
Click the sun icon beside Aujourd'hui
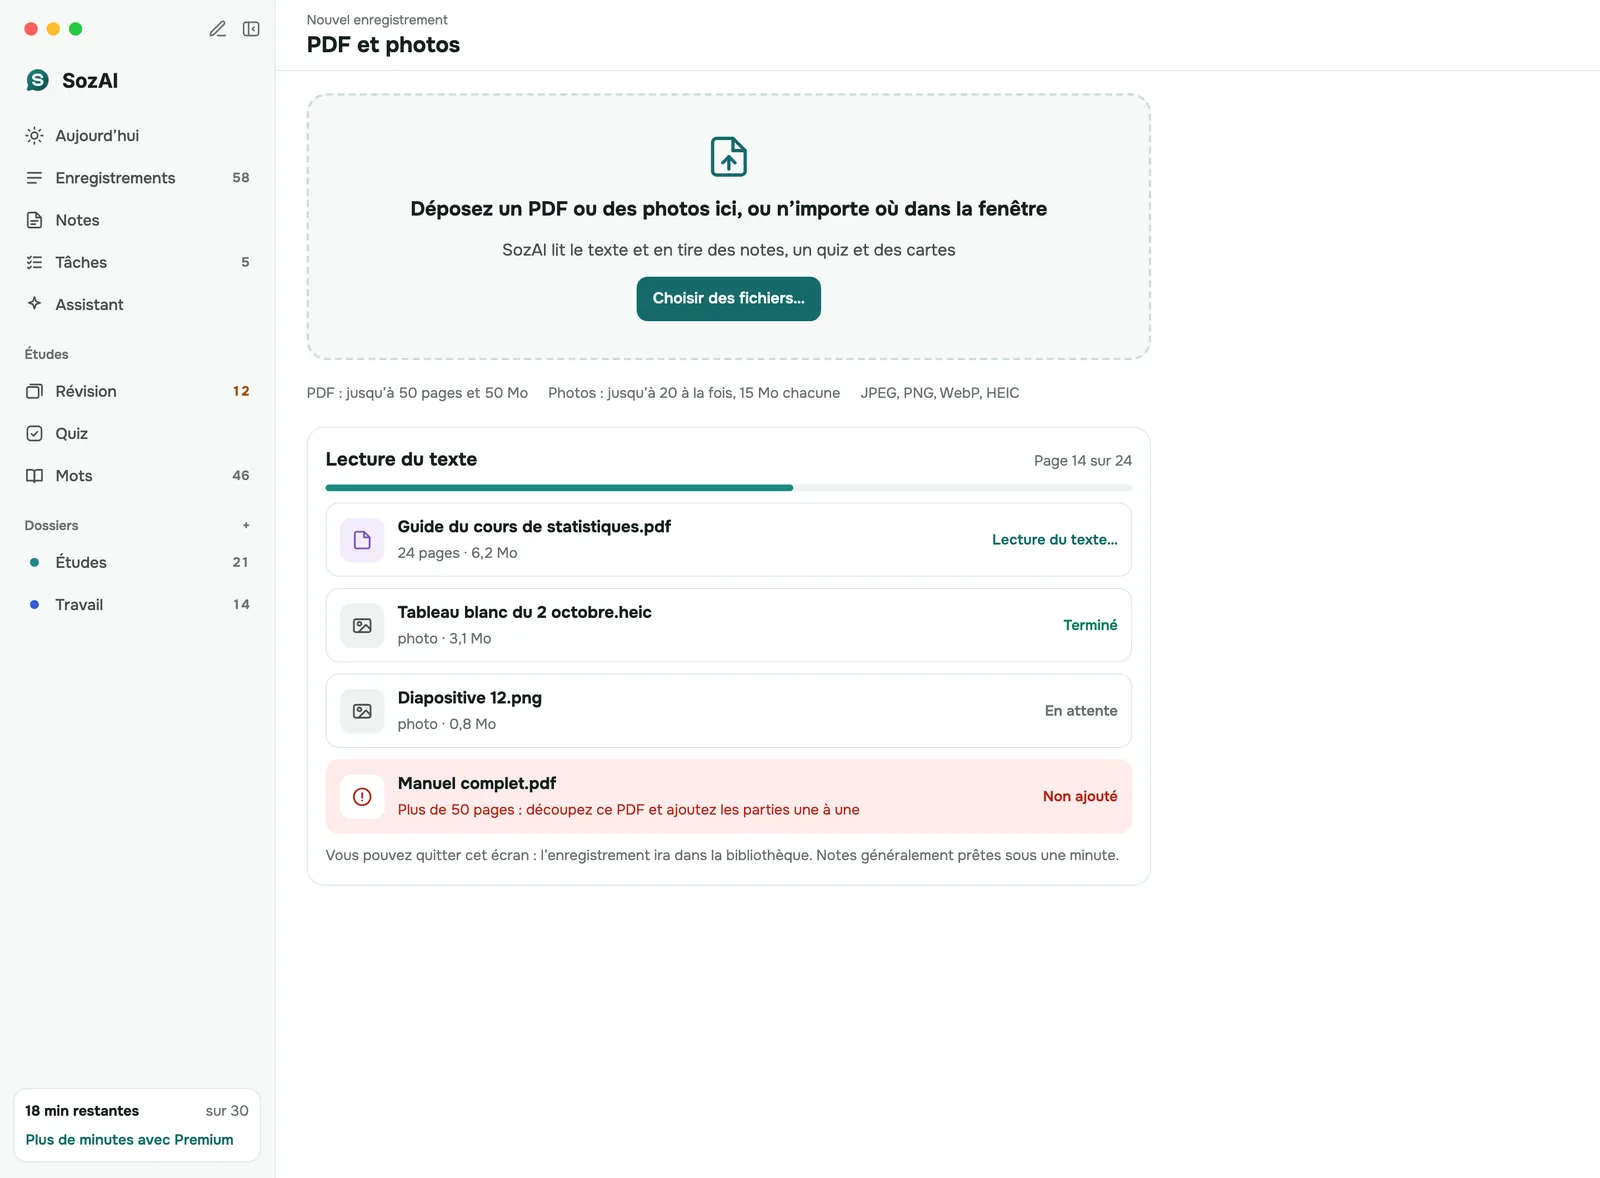pos(34,136)
